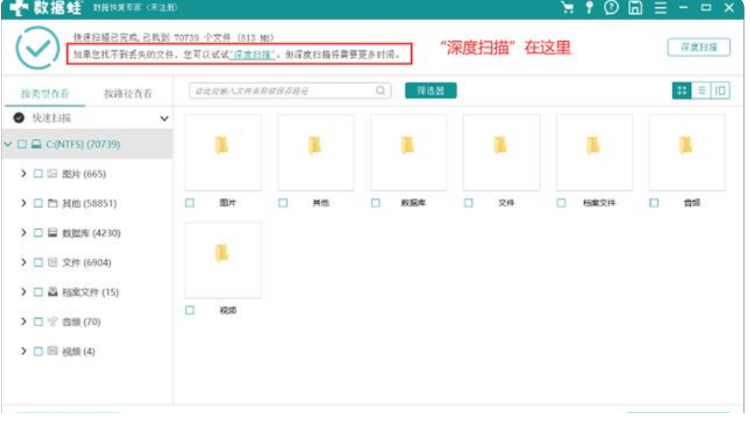Click the search magnifier icon

click(x=381, y=91)
